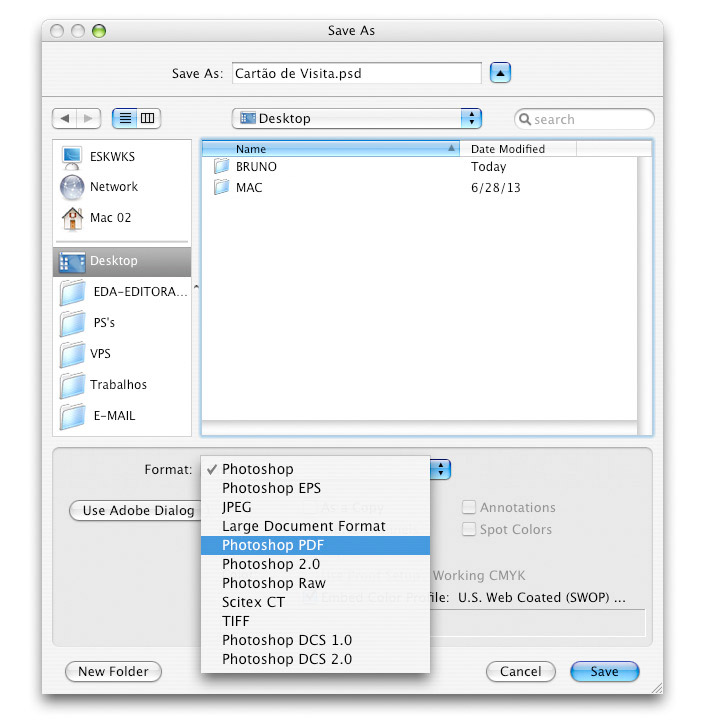Click the MAC folder name text
710x728 pixels.
point(249,188)
